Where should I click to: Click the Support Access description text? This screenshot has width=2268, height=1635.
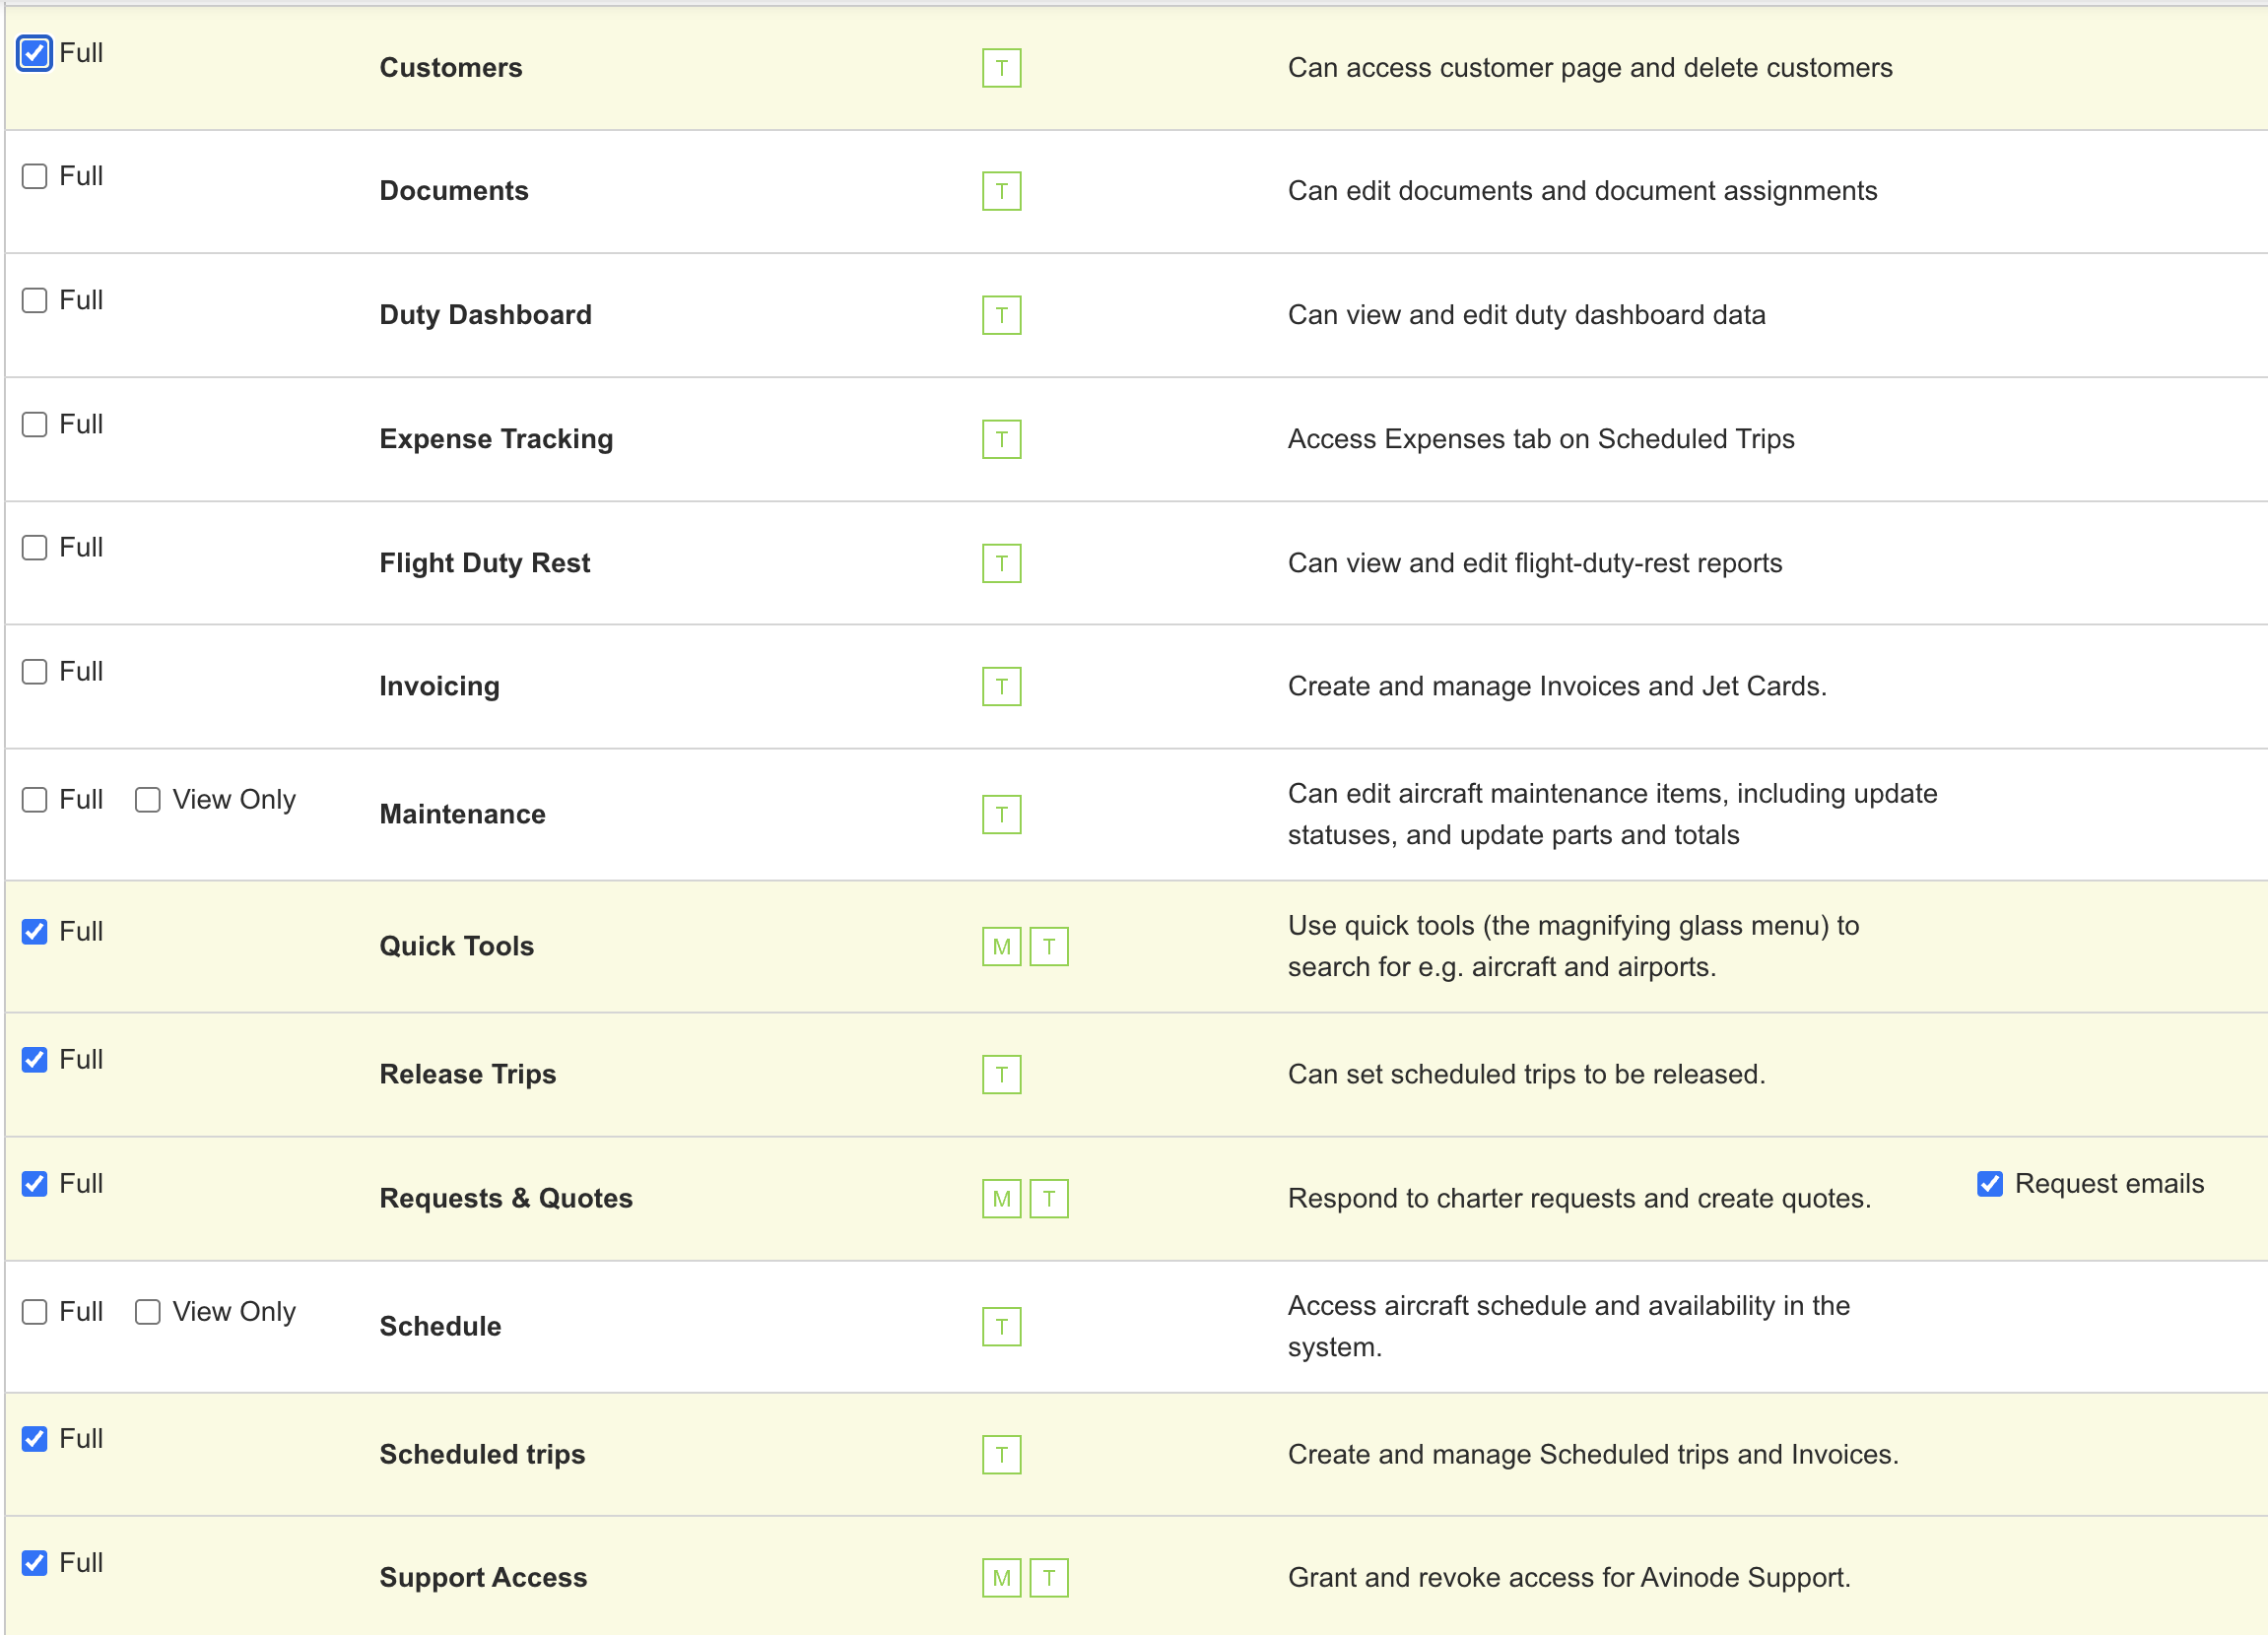pyautogui.click(x=1568, y=1577)
